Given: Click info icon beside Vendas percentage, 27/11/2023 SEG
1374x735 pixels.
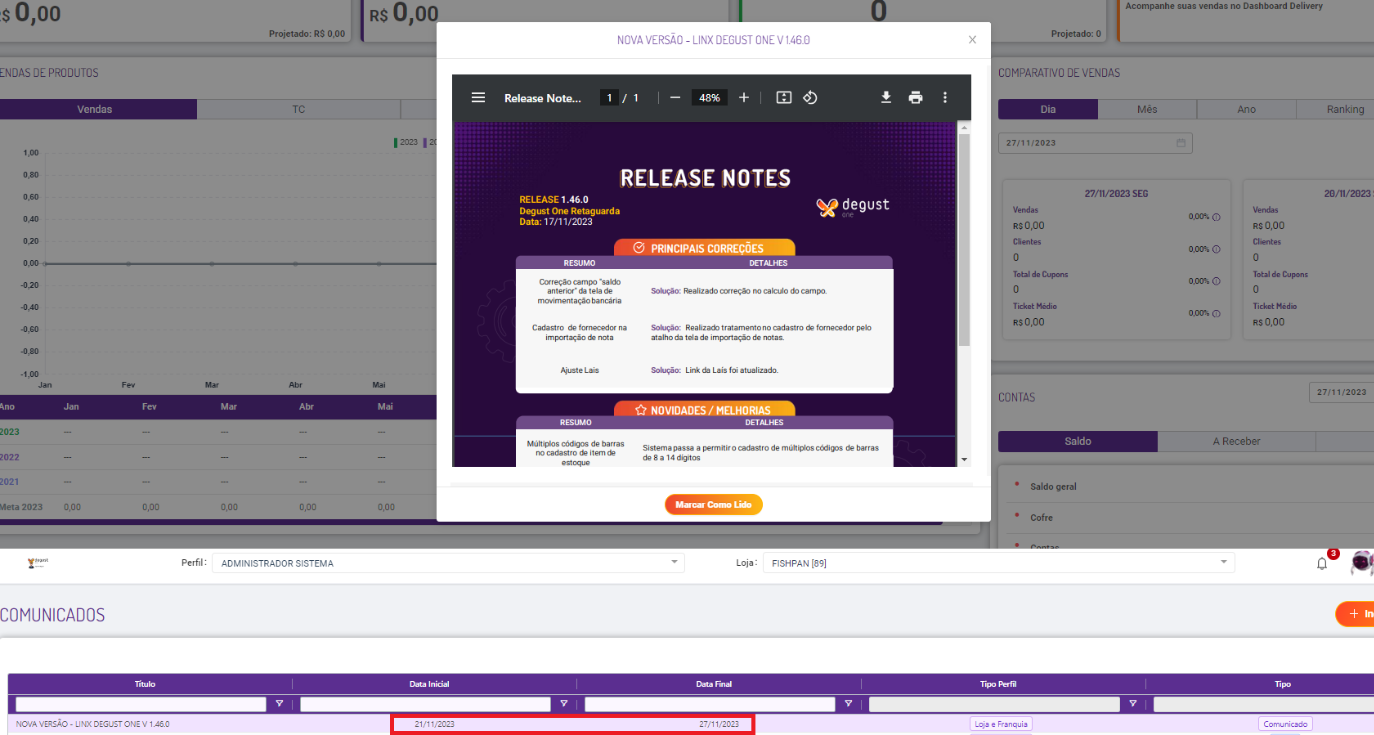Looking at the screenshot, I should [x=1216, y=217].
